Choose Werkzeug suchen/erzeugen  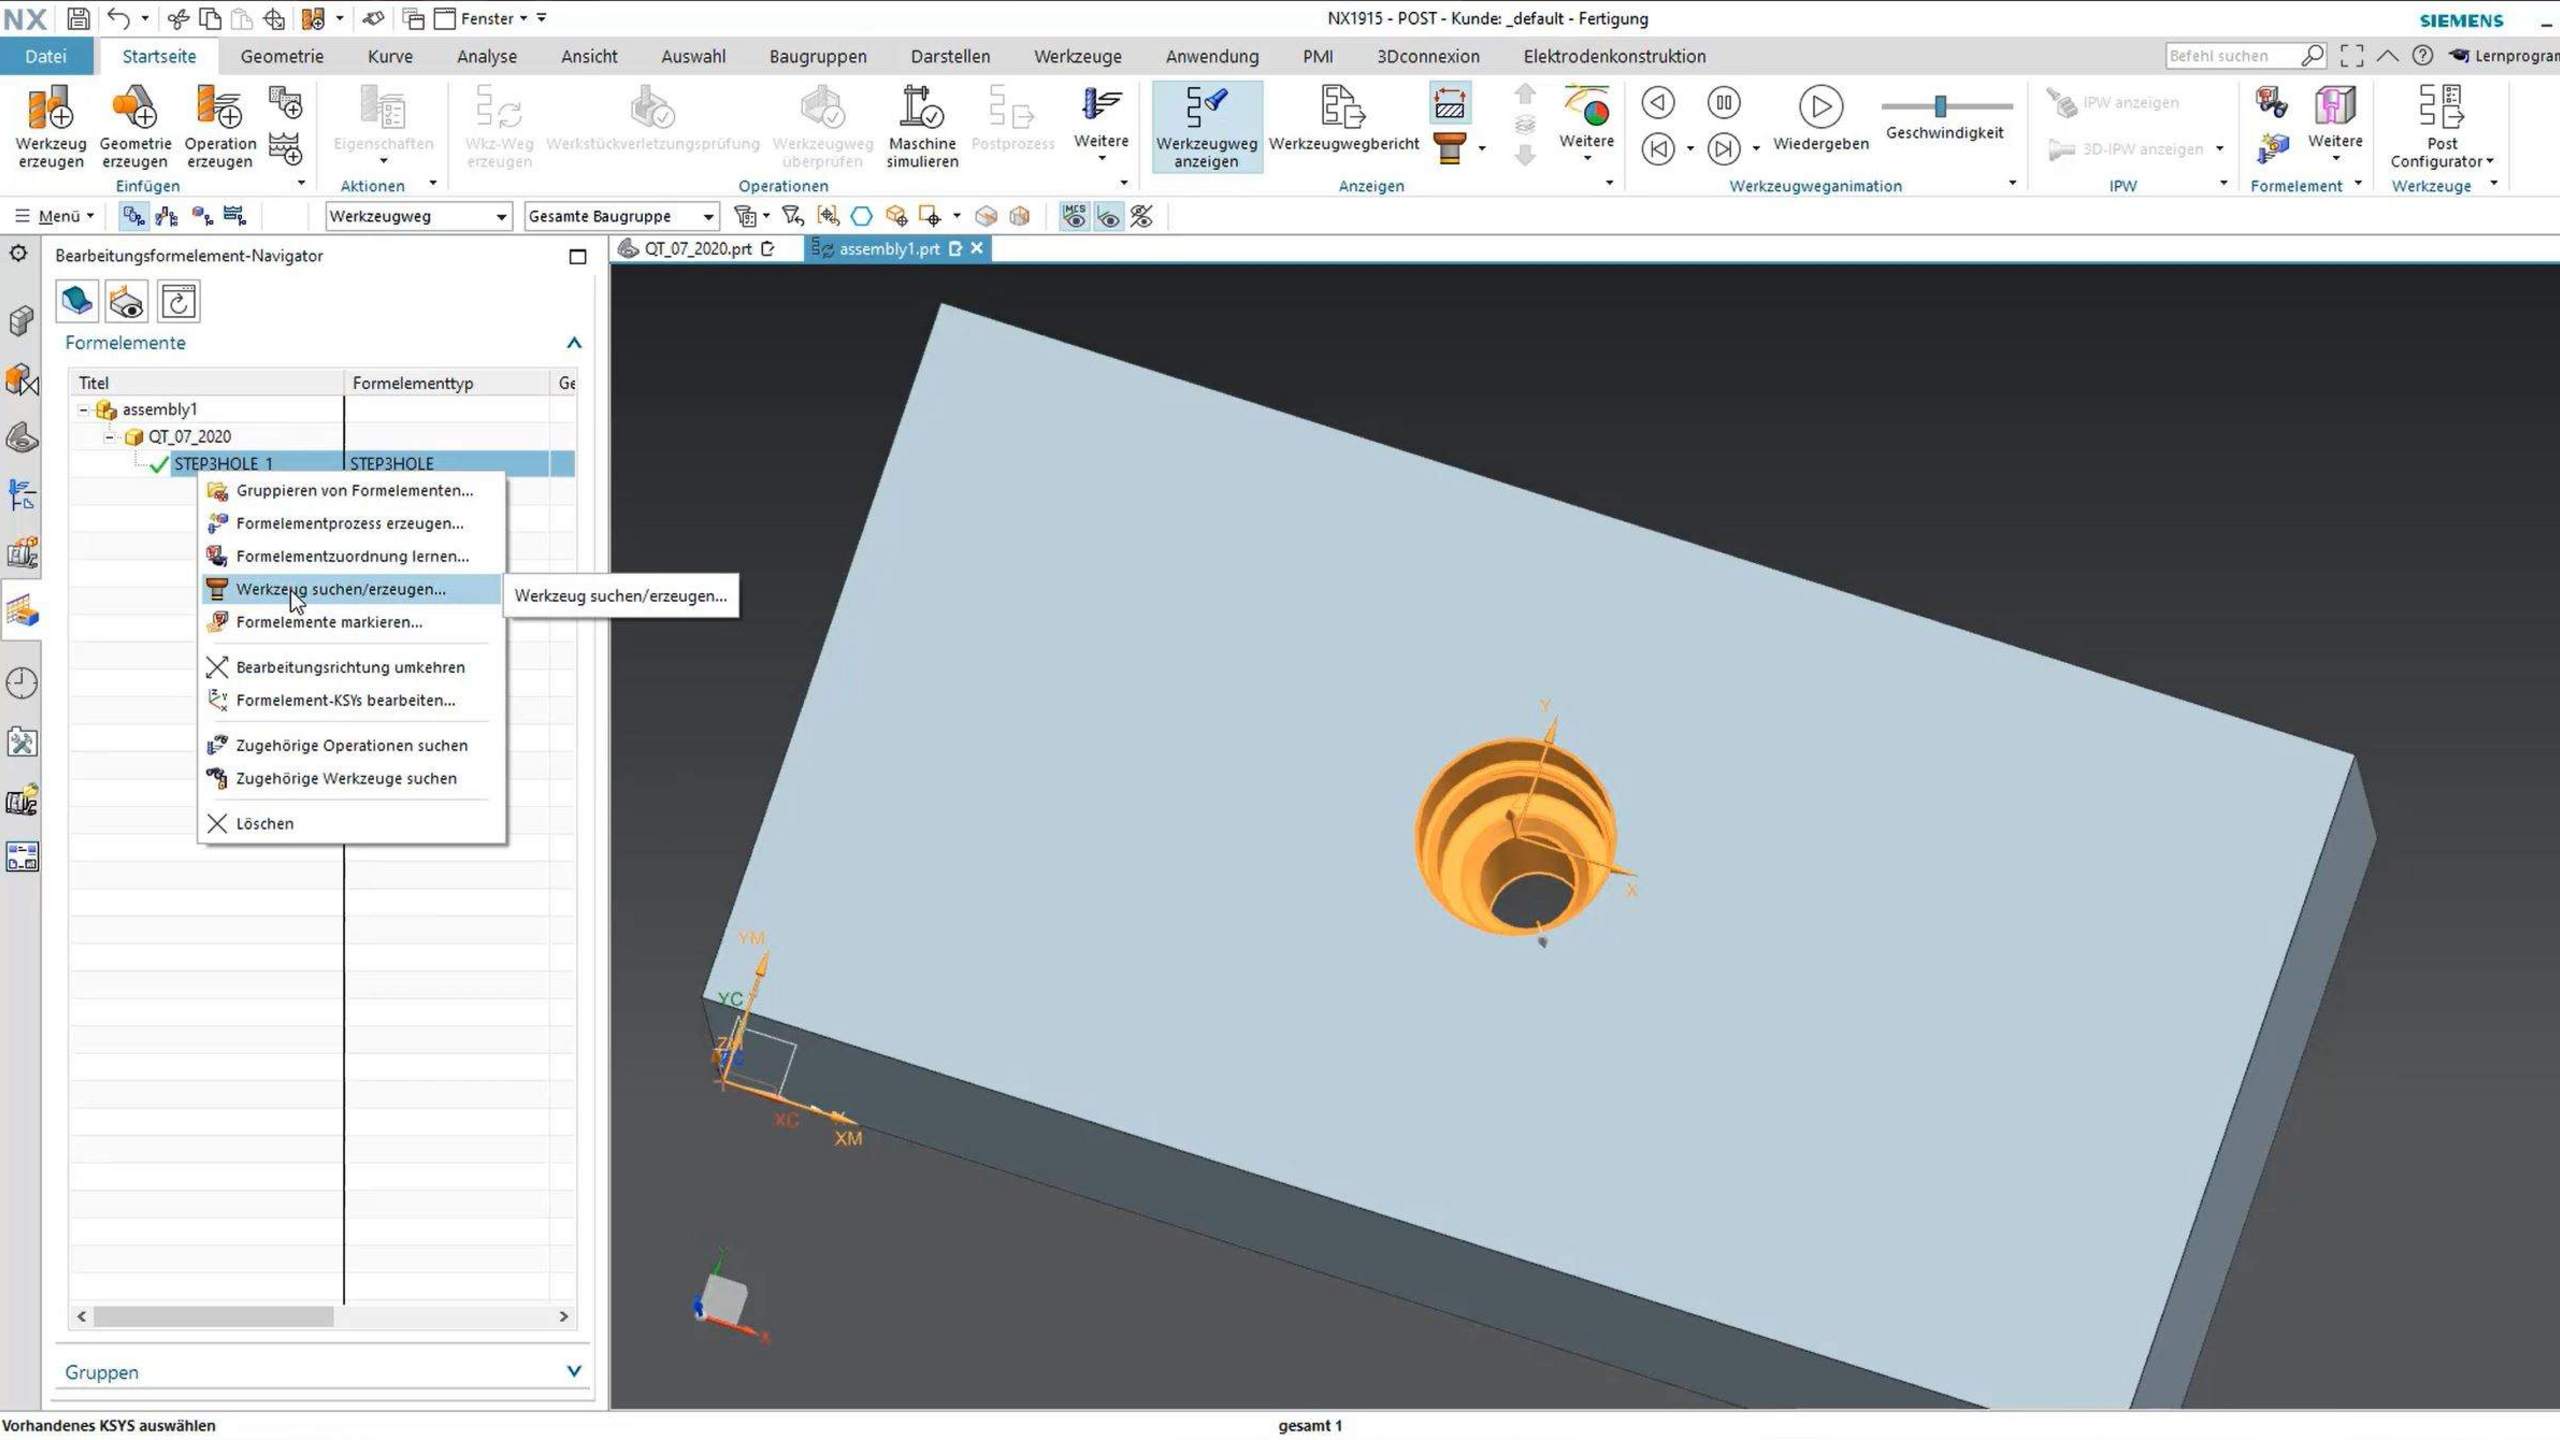coord(352,589)
